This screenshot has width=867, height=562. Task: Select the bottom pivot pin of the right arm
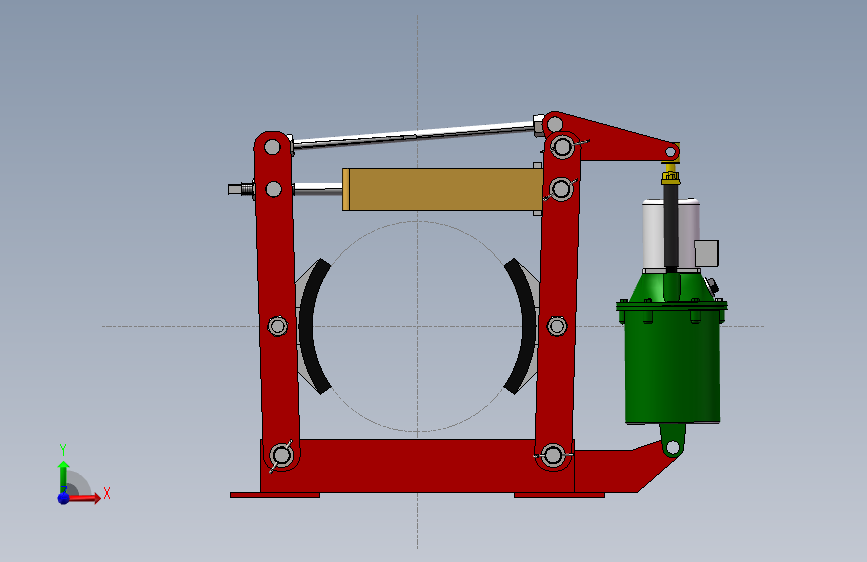point(553,455)
